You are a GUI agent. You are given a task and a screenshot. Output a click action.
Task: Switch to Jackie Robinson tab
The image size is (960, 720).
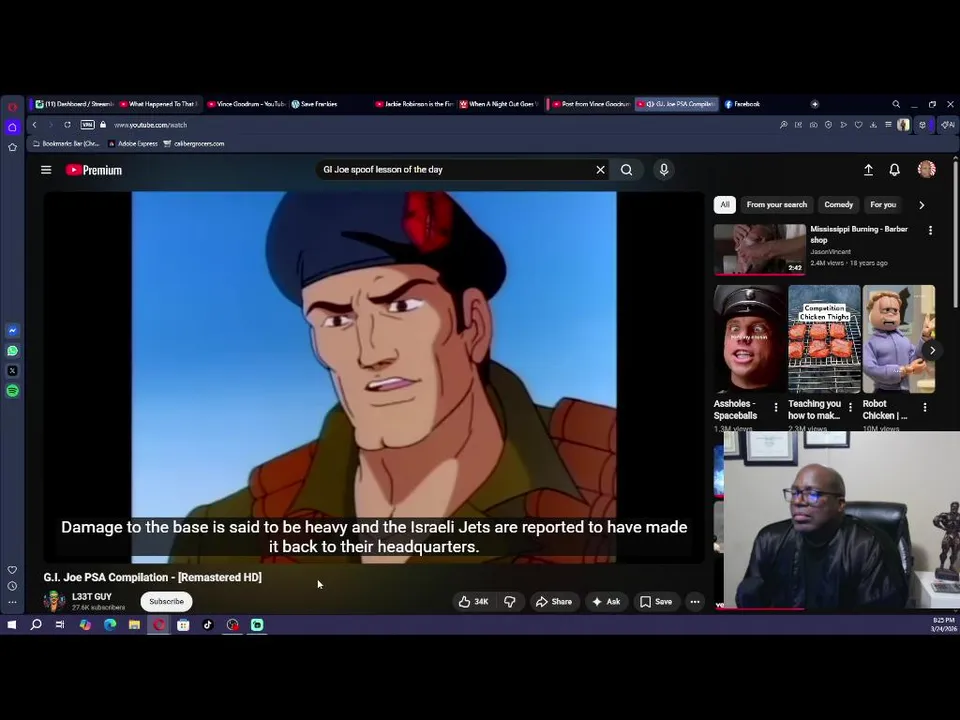[414, 104]
